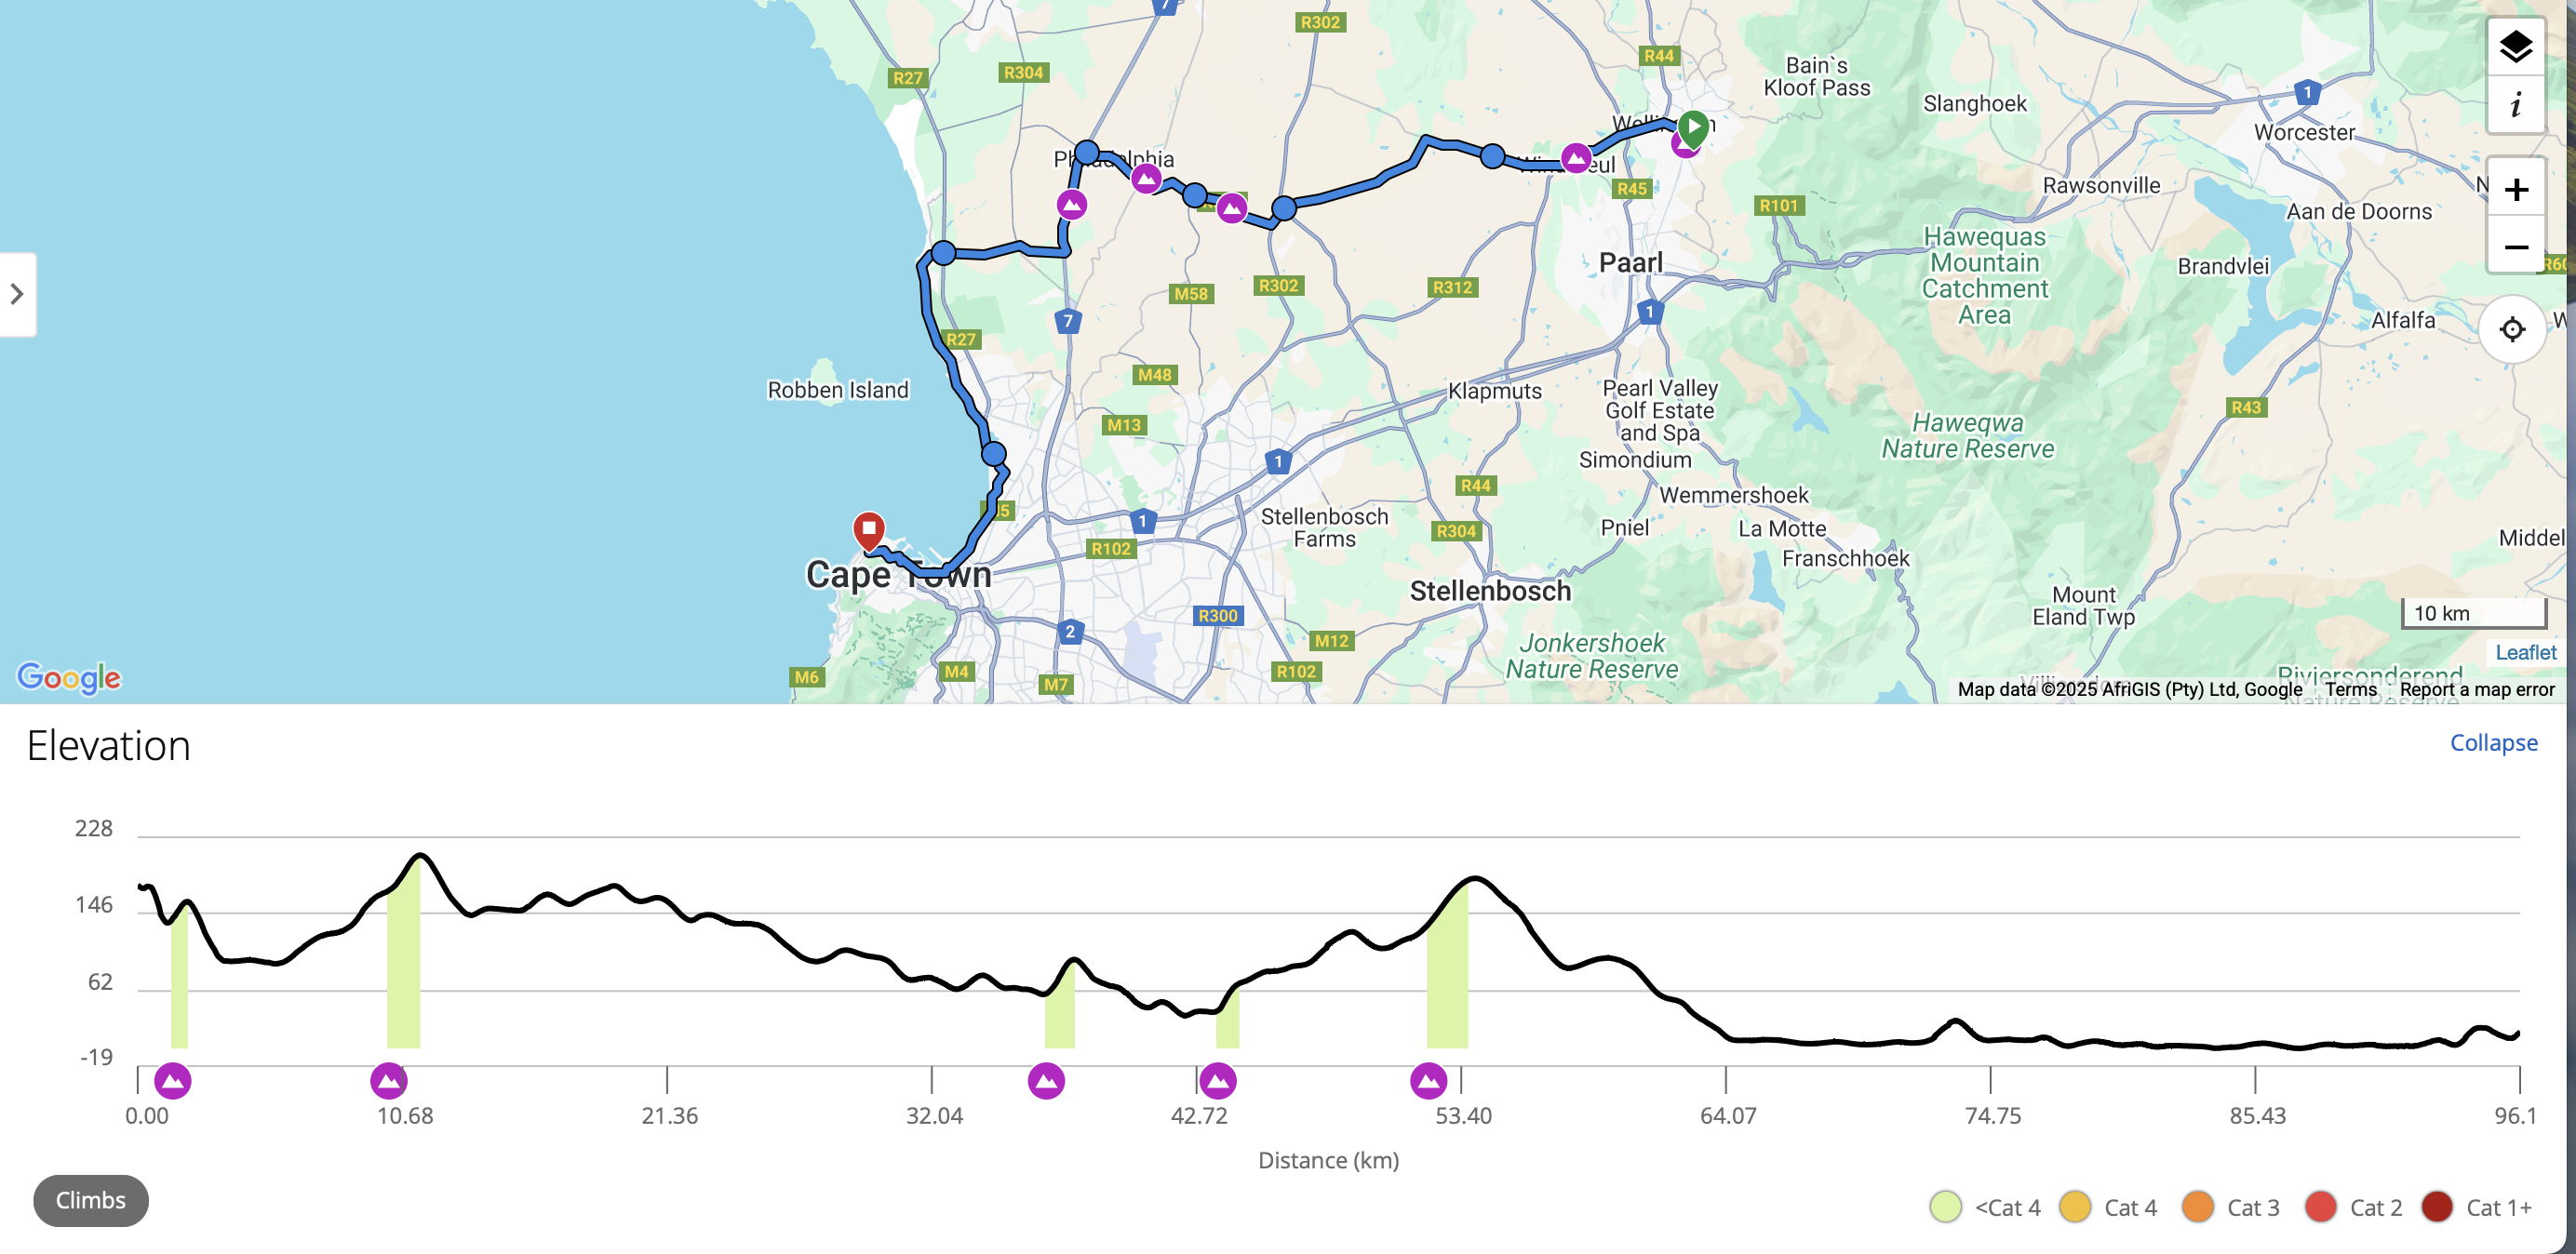
Task: Open the map Terms link
Action: click(x=2350, y=689)
